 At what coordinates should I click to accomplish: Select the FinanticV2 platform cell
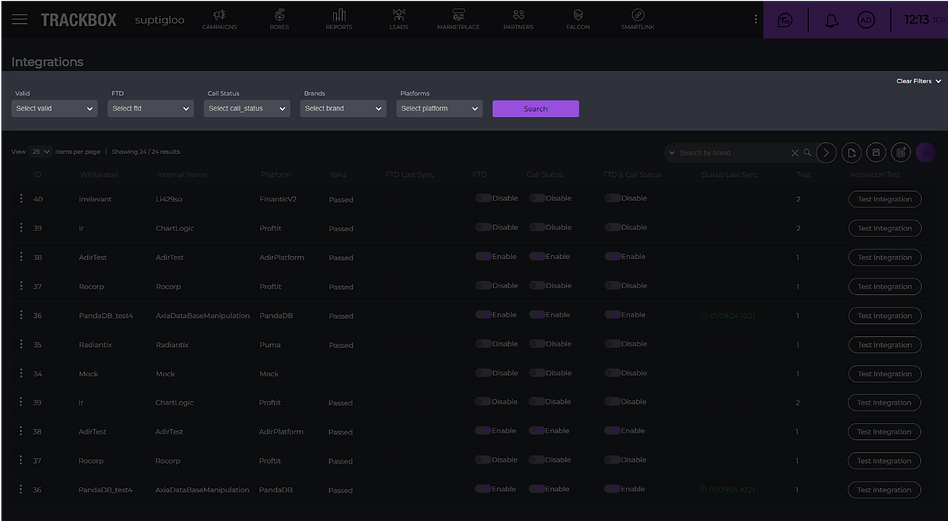[278, 199]
